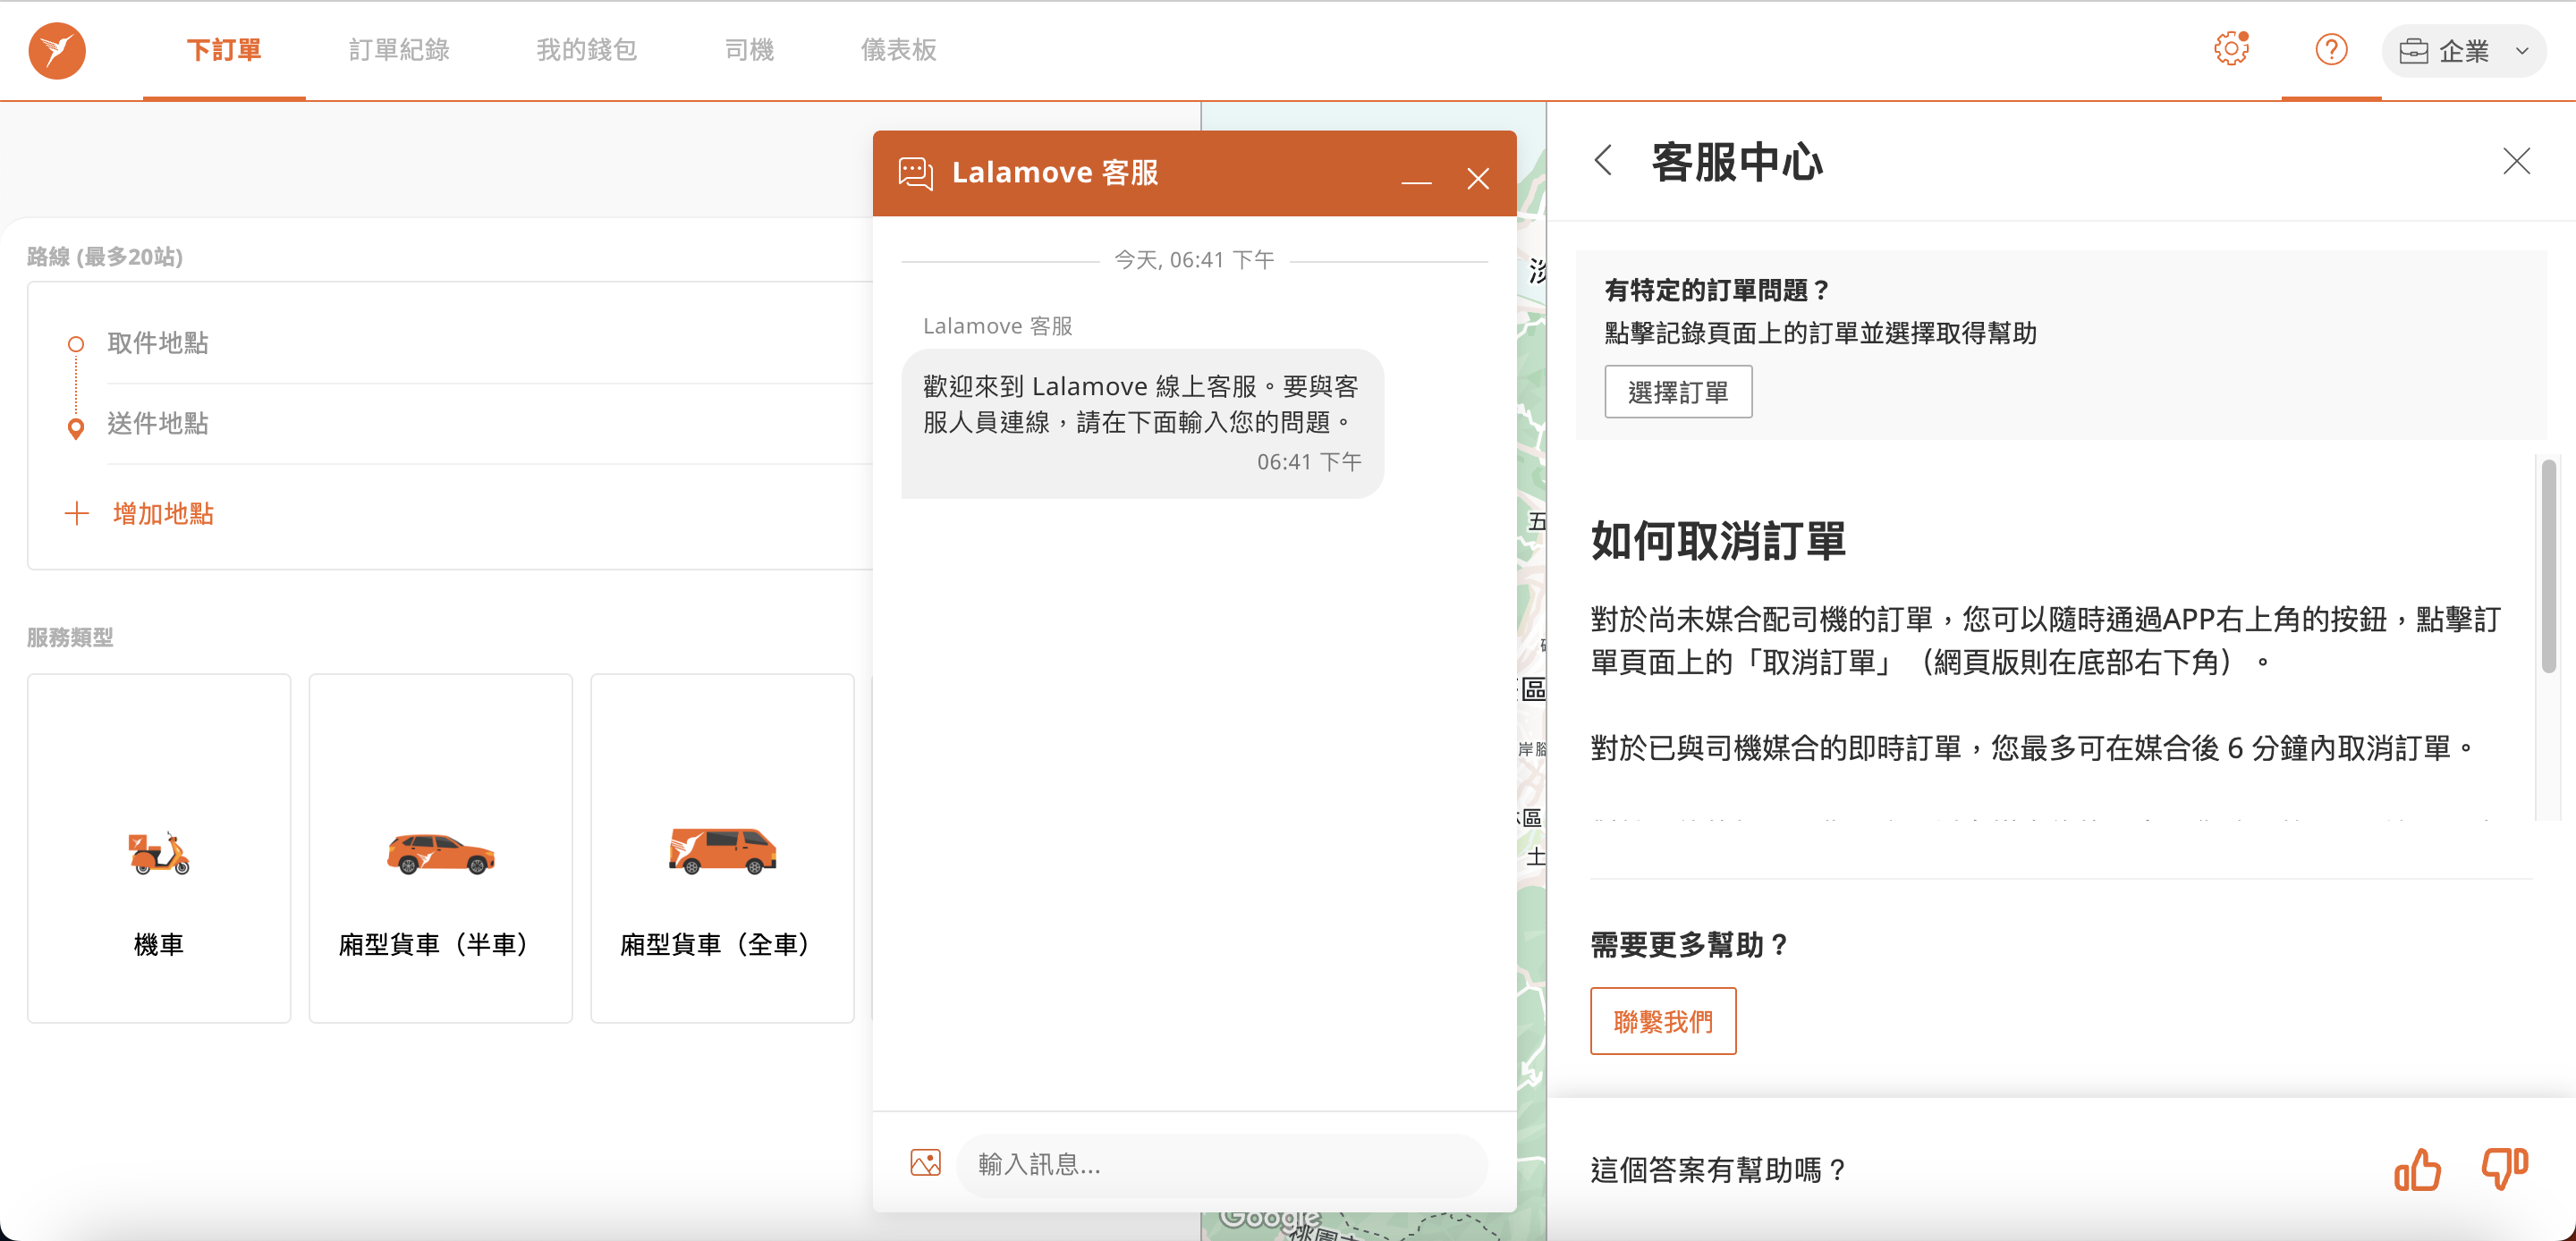Click the 需要更多幫助？ text
Image resolution: width=2576 pixels, height=1241 pixels.
click(x=1689, y=945)
